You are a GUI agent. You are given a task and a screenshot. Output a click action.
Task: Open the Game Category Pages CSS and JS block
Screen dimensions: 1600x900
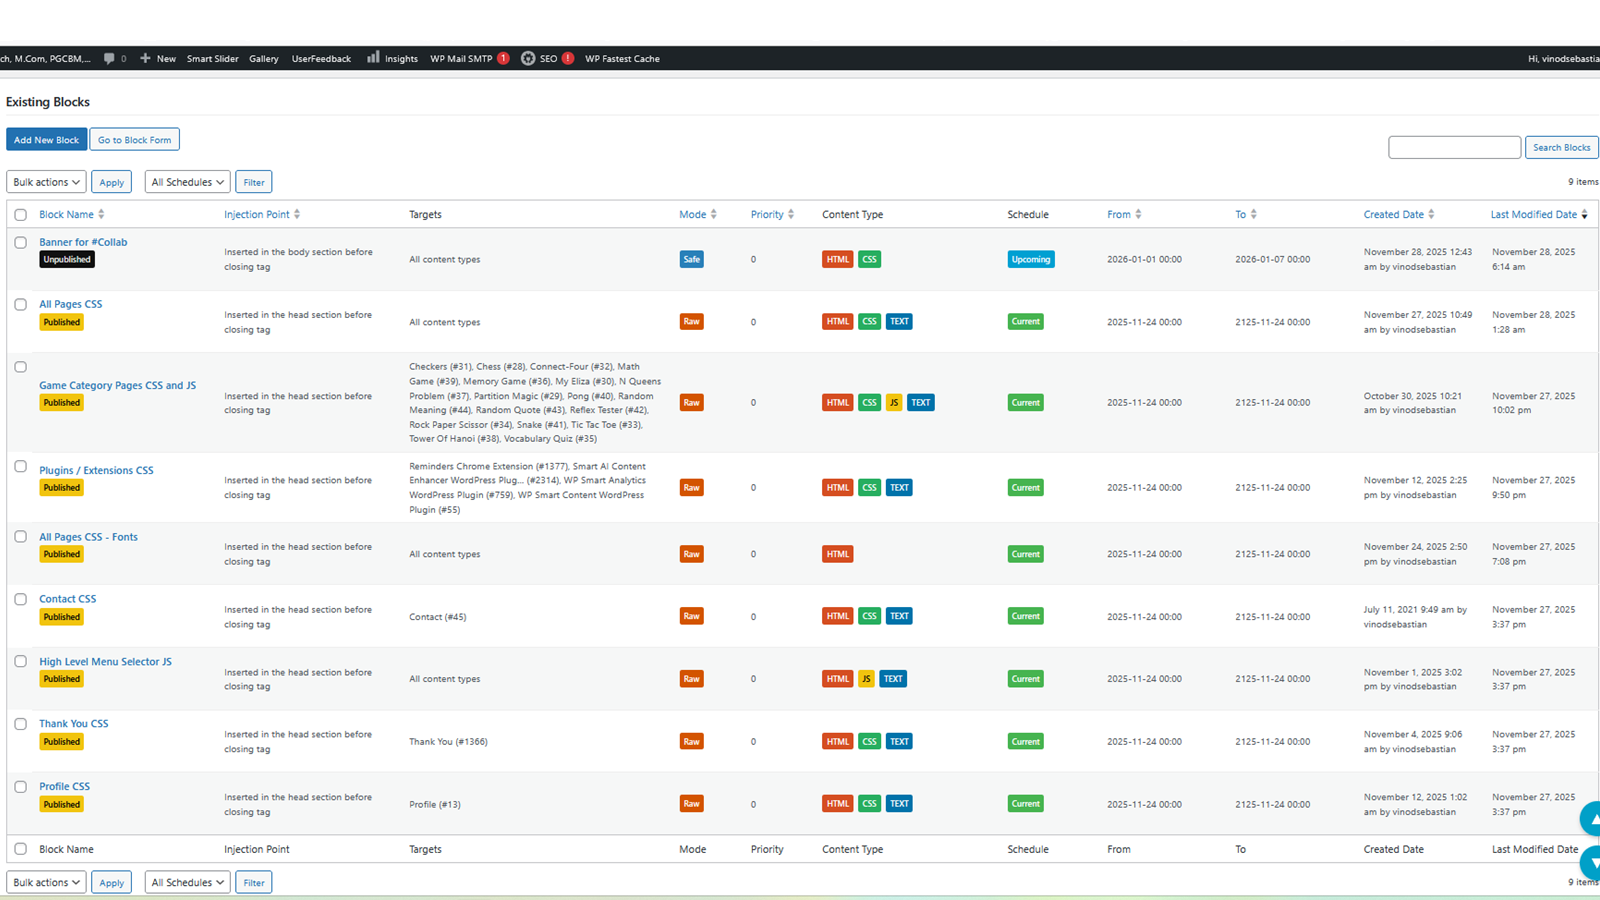pos(117,385)
